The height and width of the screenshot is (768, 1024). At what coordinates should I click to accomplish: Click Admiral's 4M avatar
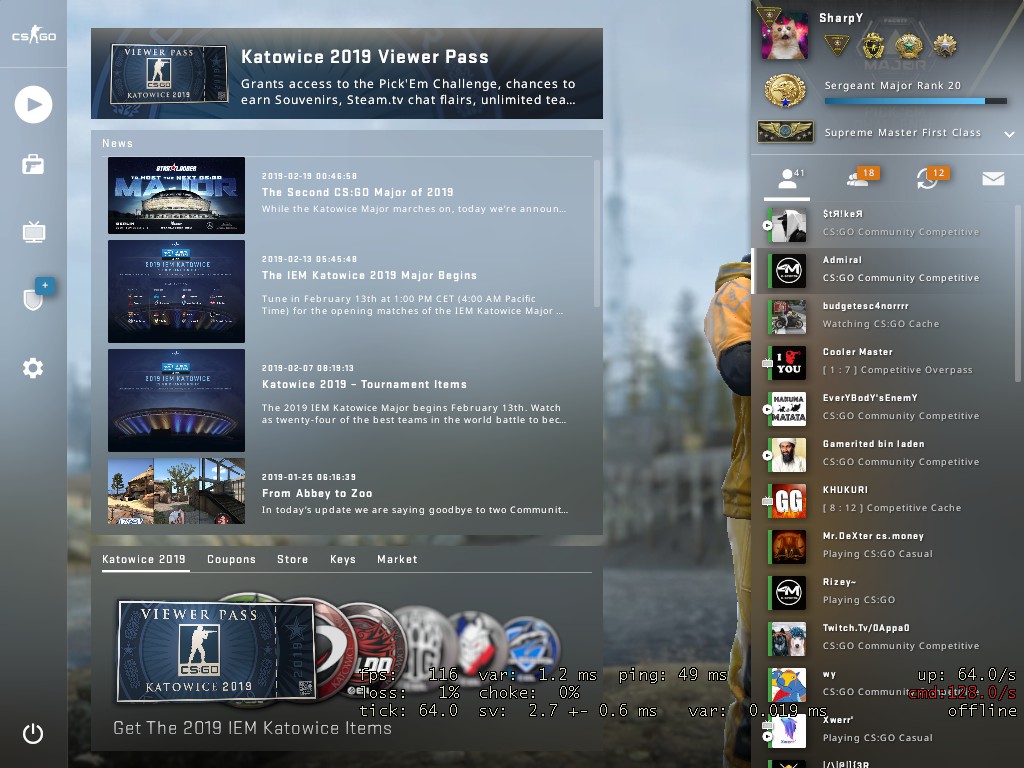pos(788,270)
